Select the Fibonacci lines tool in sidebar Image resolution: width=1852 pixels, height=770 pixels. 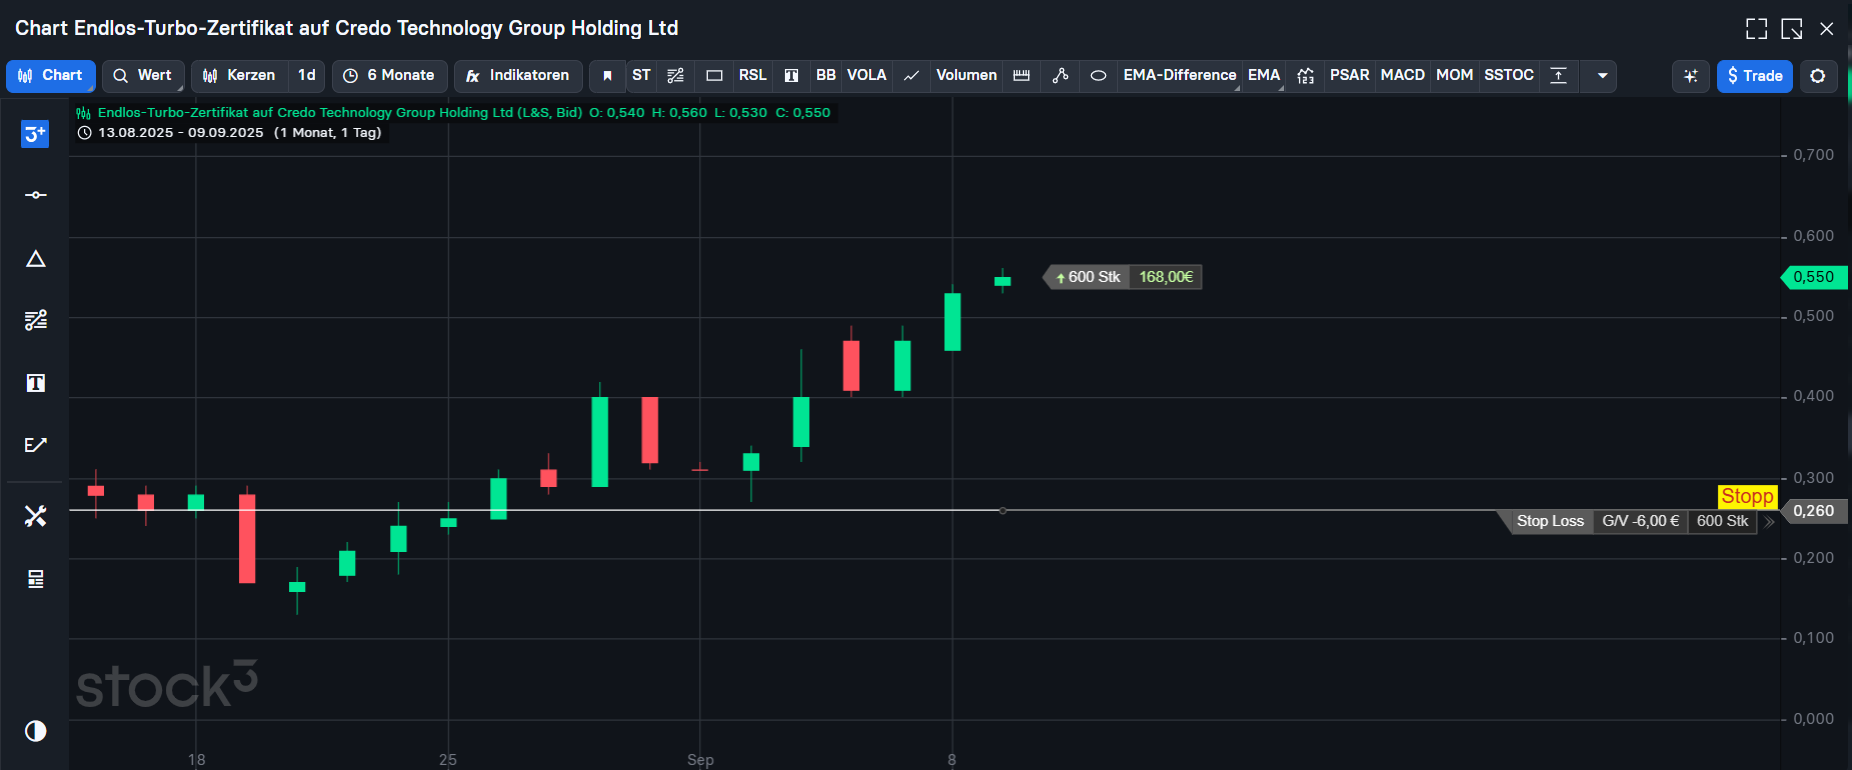[36, 320]
